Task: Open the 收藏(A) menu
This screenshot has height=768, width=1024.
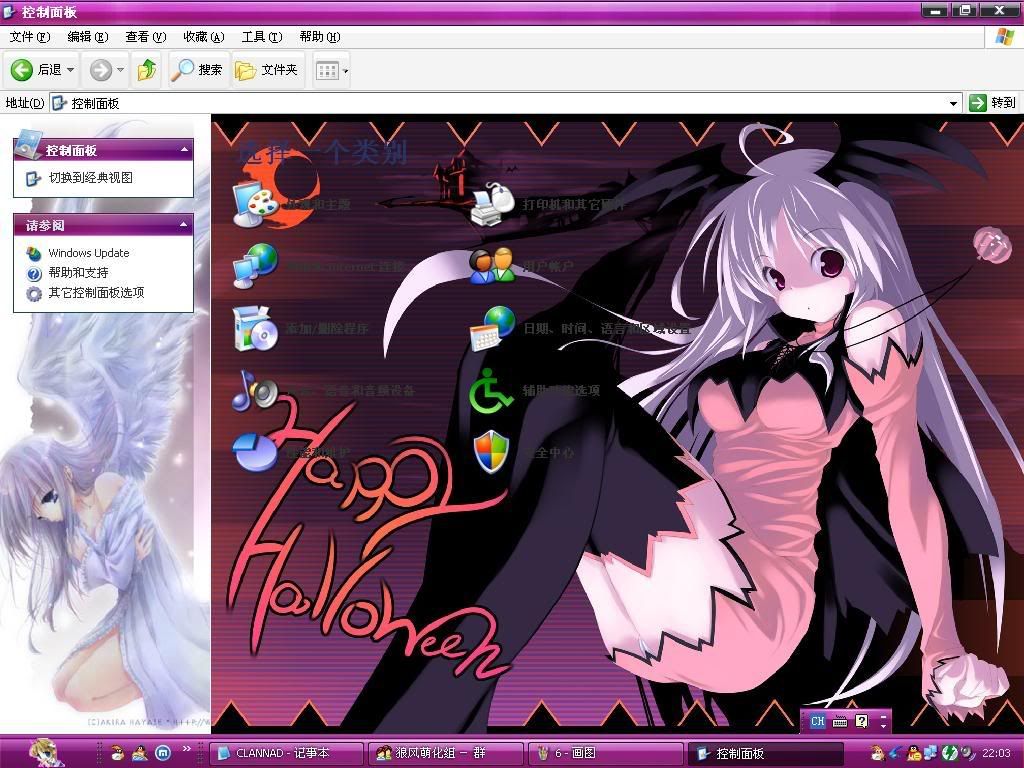Action: (204, 37)
